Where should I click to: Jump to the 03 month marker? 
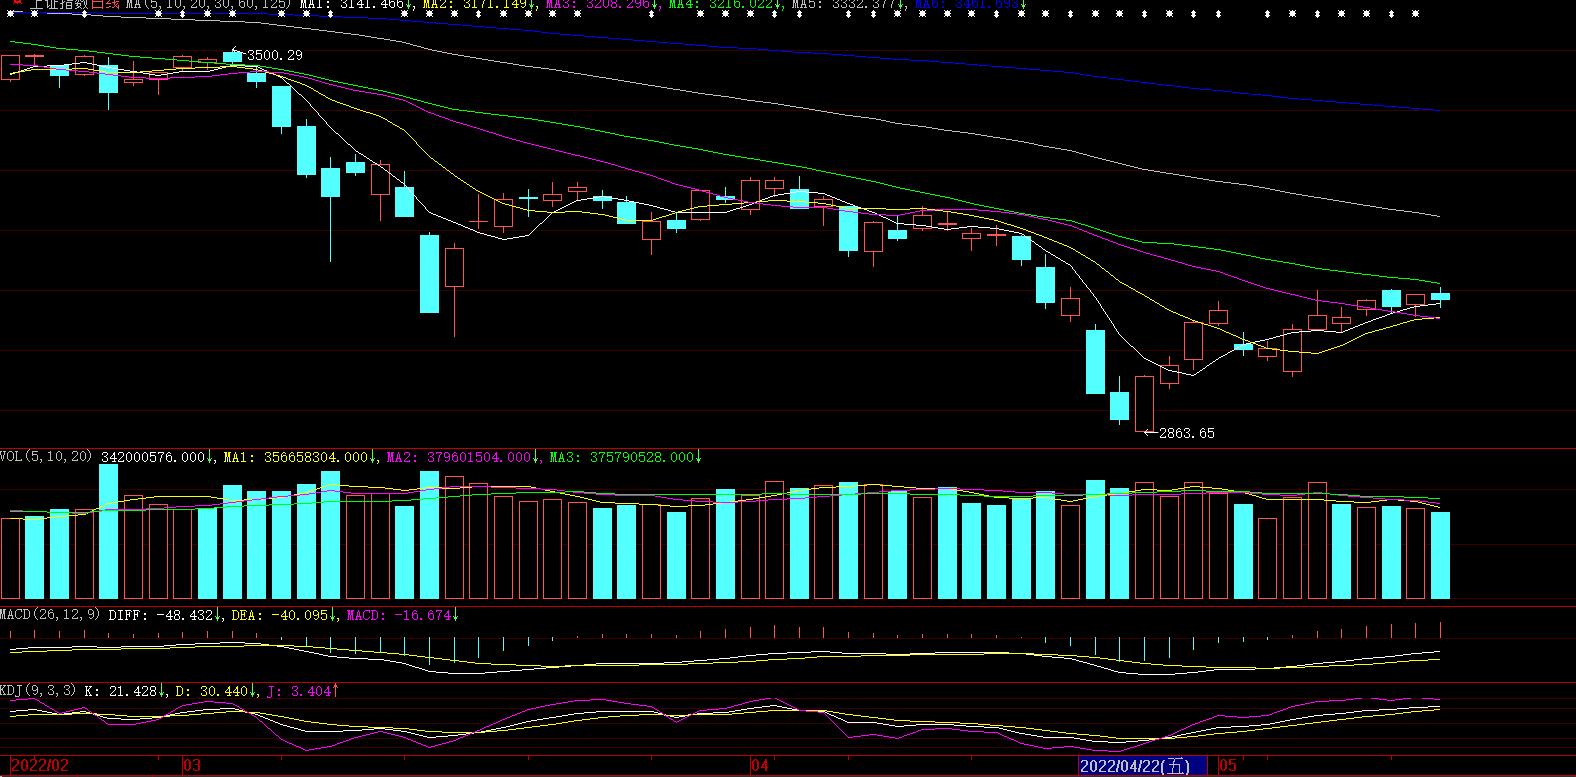[x=193, y=766]
